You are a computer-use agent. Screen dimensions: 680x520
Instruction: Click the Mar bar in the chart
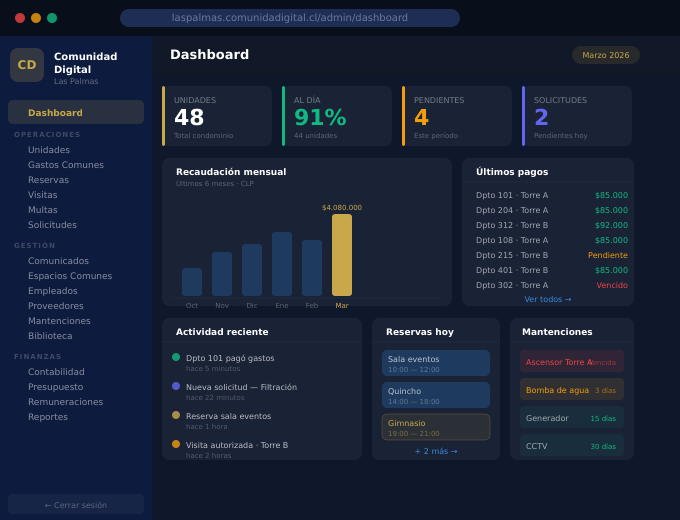click(x=342, y=255)
